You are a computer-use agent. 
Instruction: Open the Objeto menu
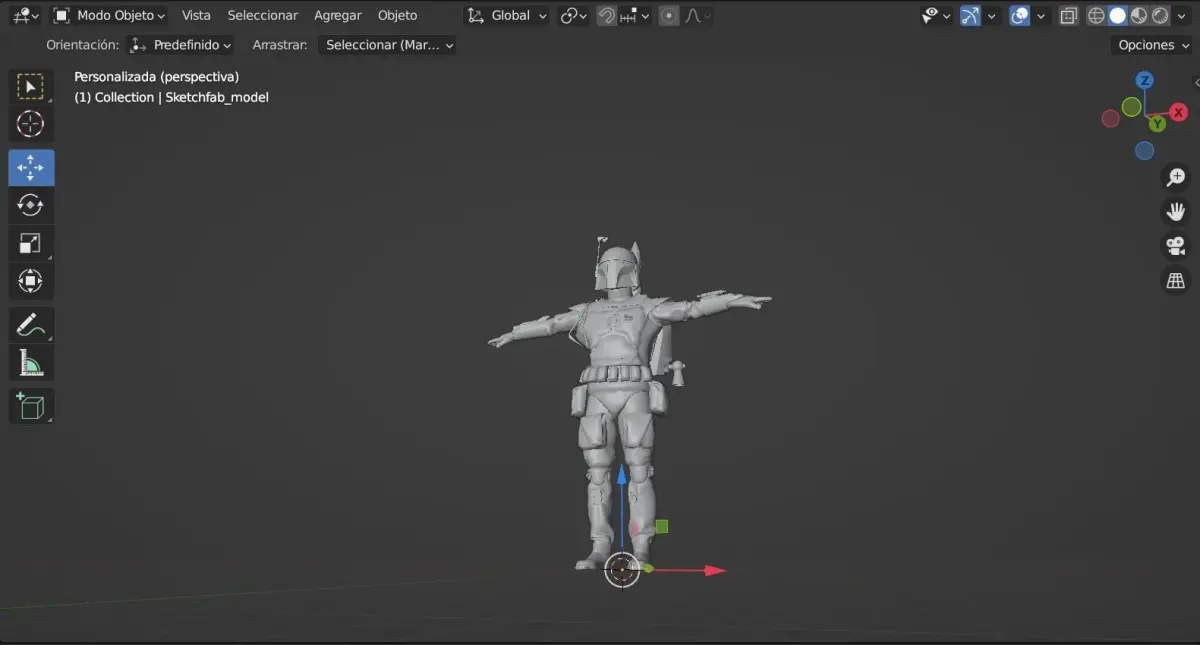pos(397,16)
